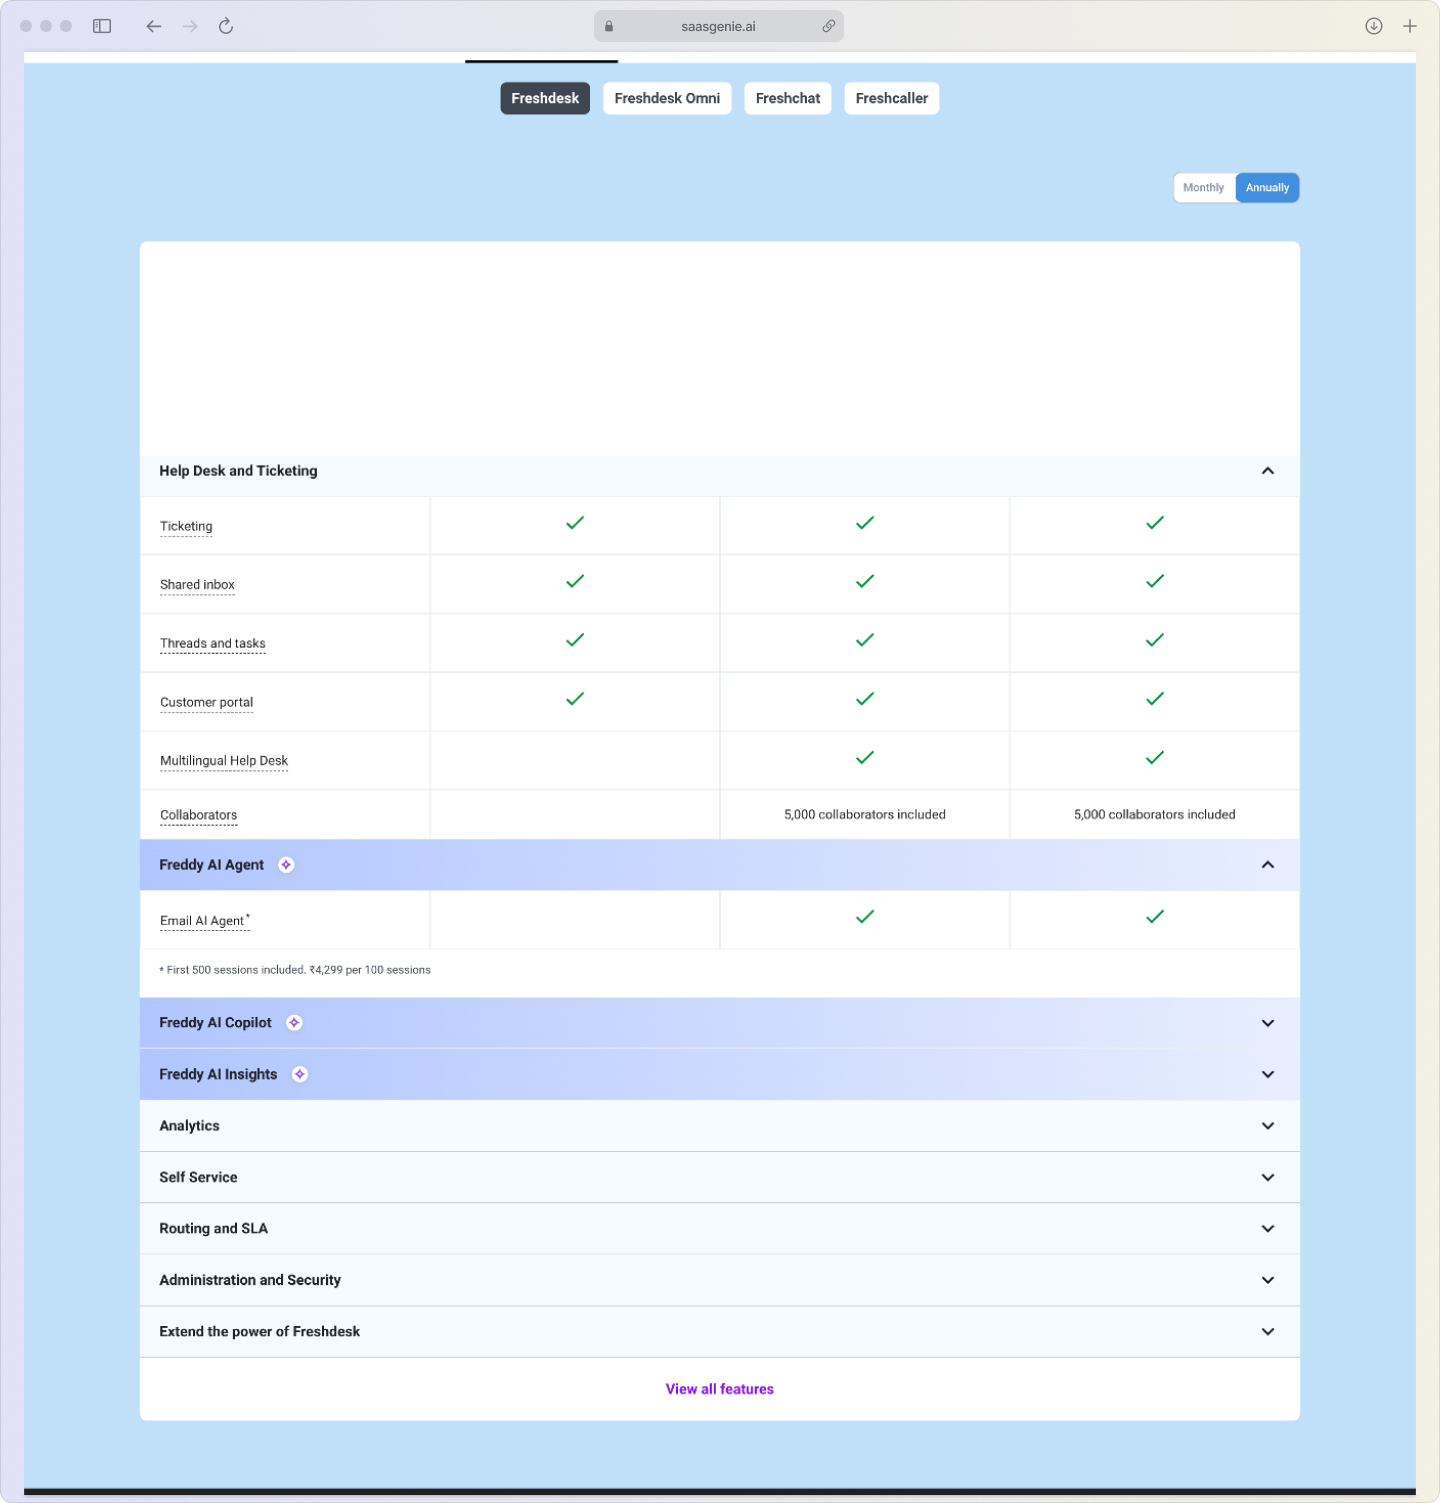Click last column 5,000 collaborators included text
This screenshot has height=1503, width=1440.
[1155, 815]
